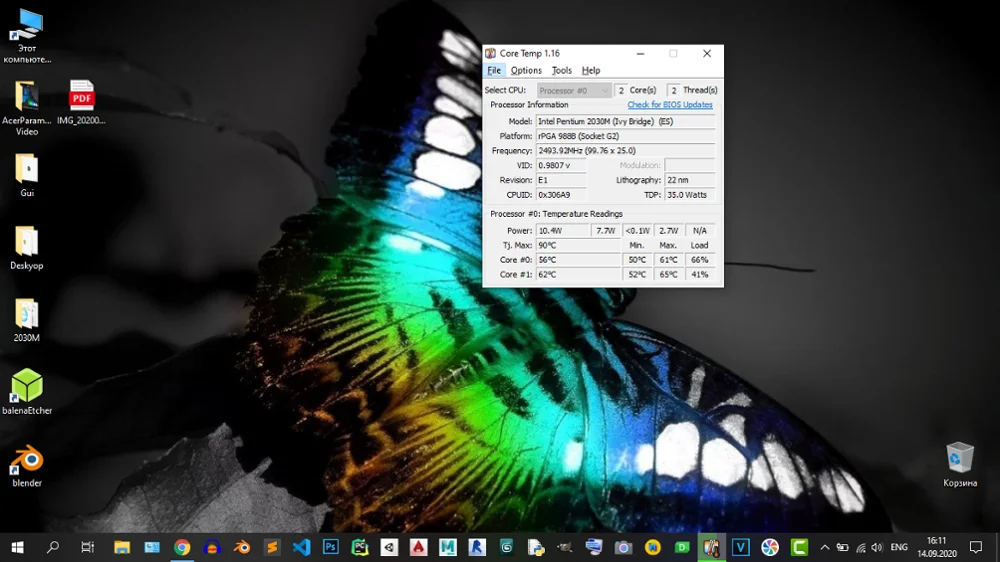1000x562 pixels.
Task: Select the Deskyop folder on desktop
Action: (x=27, y=248)
